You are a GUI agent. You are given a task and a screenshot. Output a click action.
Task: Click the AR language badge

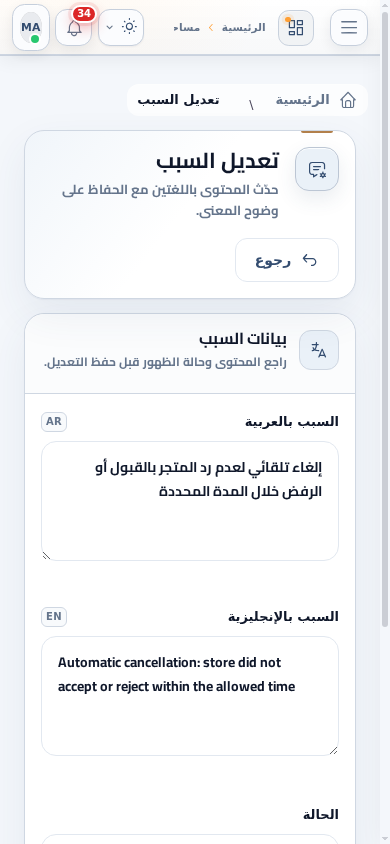point(54,421)
